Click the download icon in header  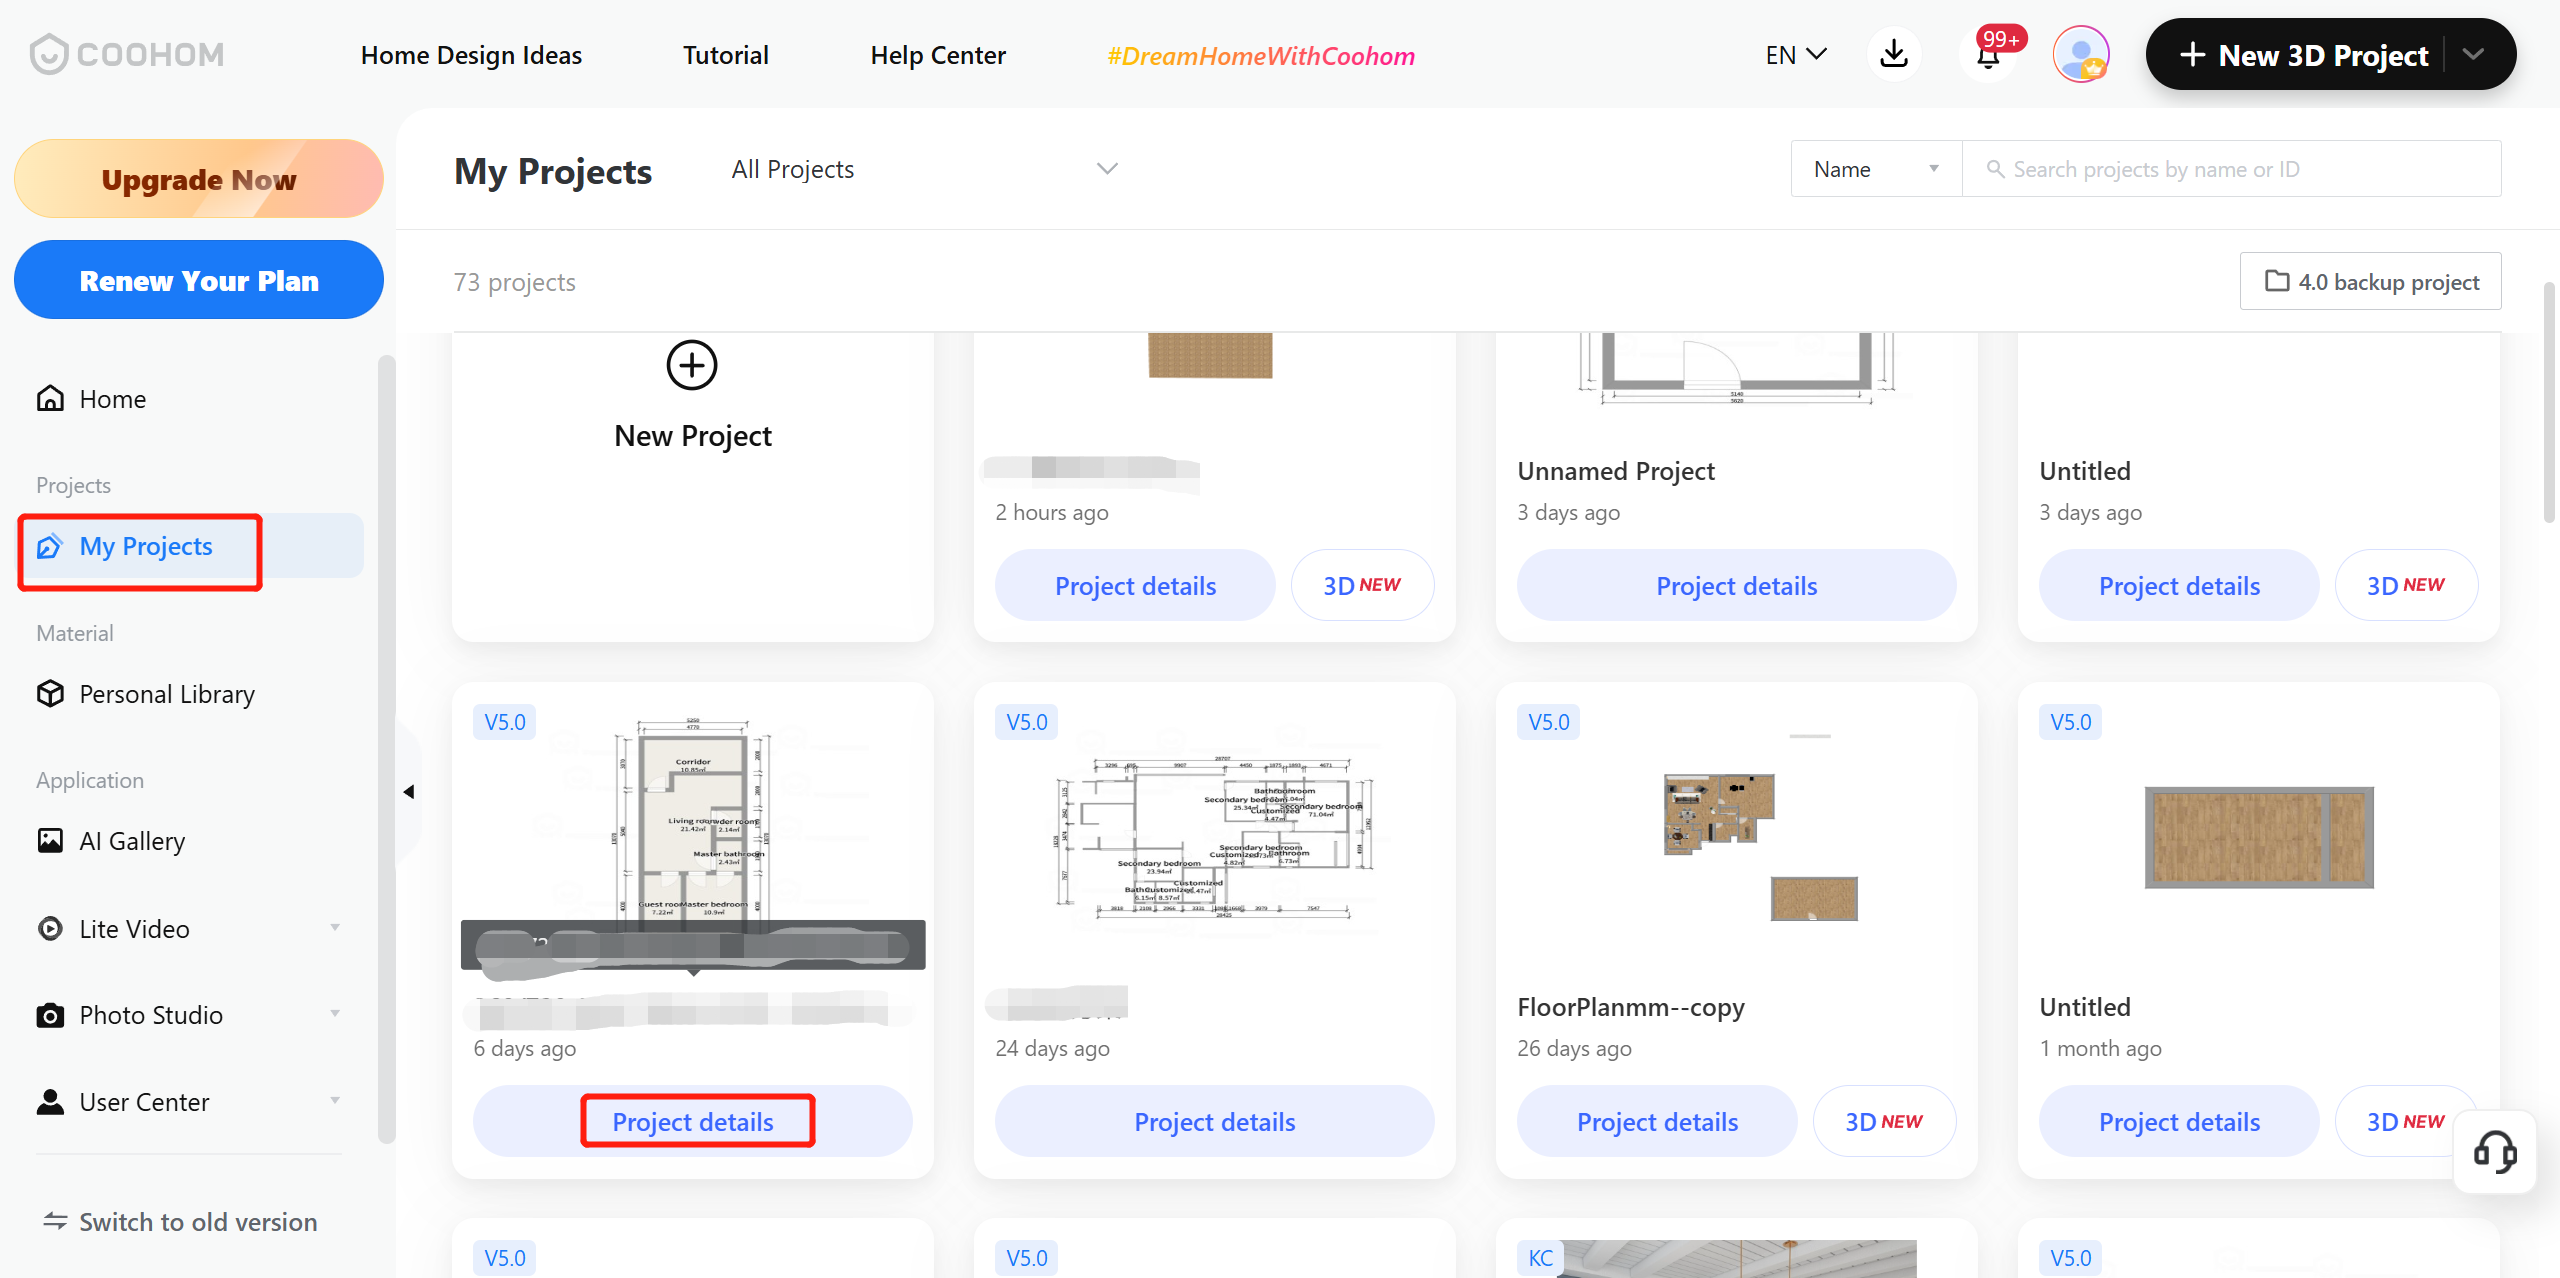1894,54
